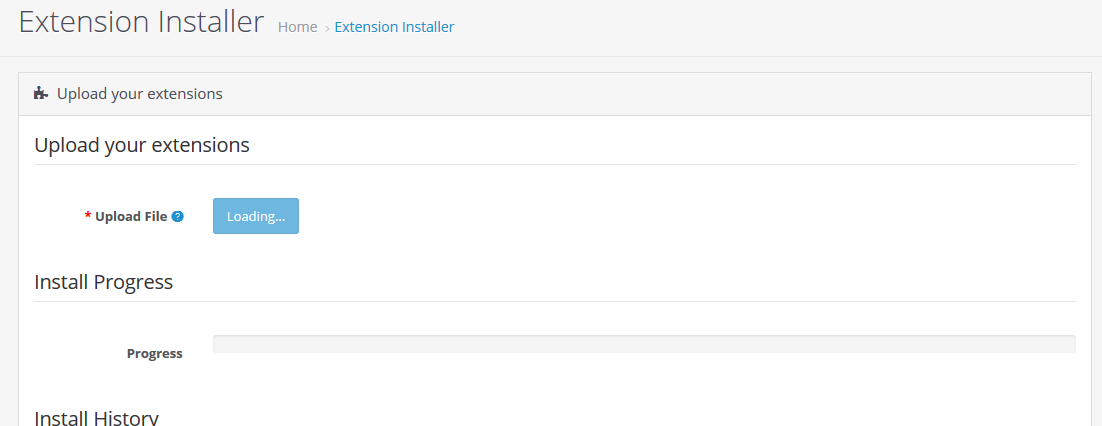This screenshot has height=426, width=1102.
Task: Click the large Extension Installer page title
Action: (x=141, y=22)
